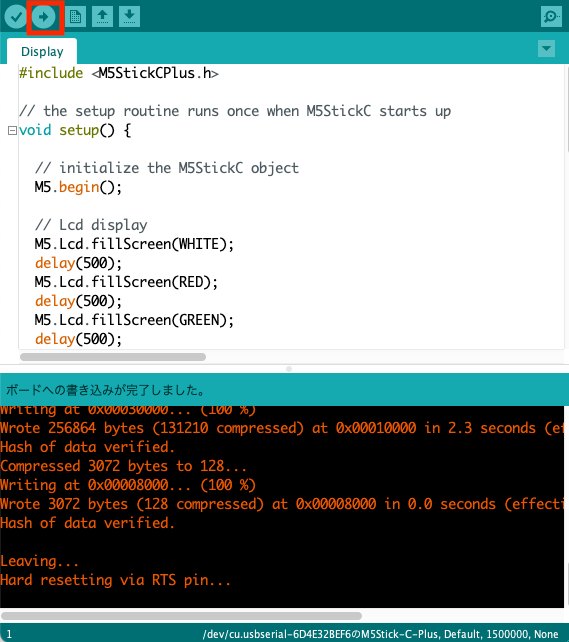
Task: Click the M5.Lcd.fillScreen(GREEN); line
Action: point(134,320)
